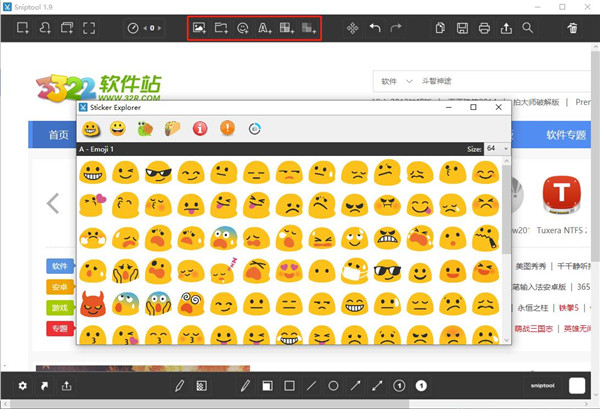Switch to the snail sticker category tab

pyautogui.click(x=146, y=128)
